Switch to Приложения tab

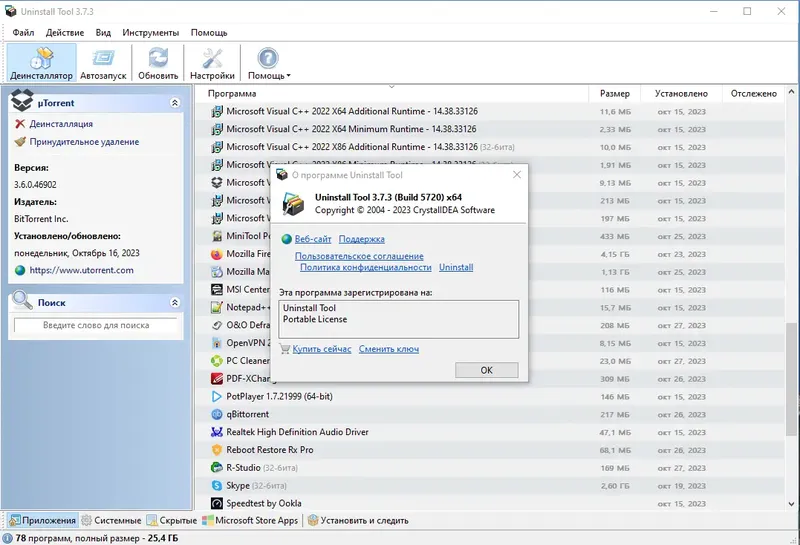43,521
